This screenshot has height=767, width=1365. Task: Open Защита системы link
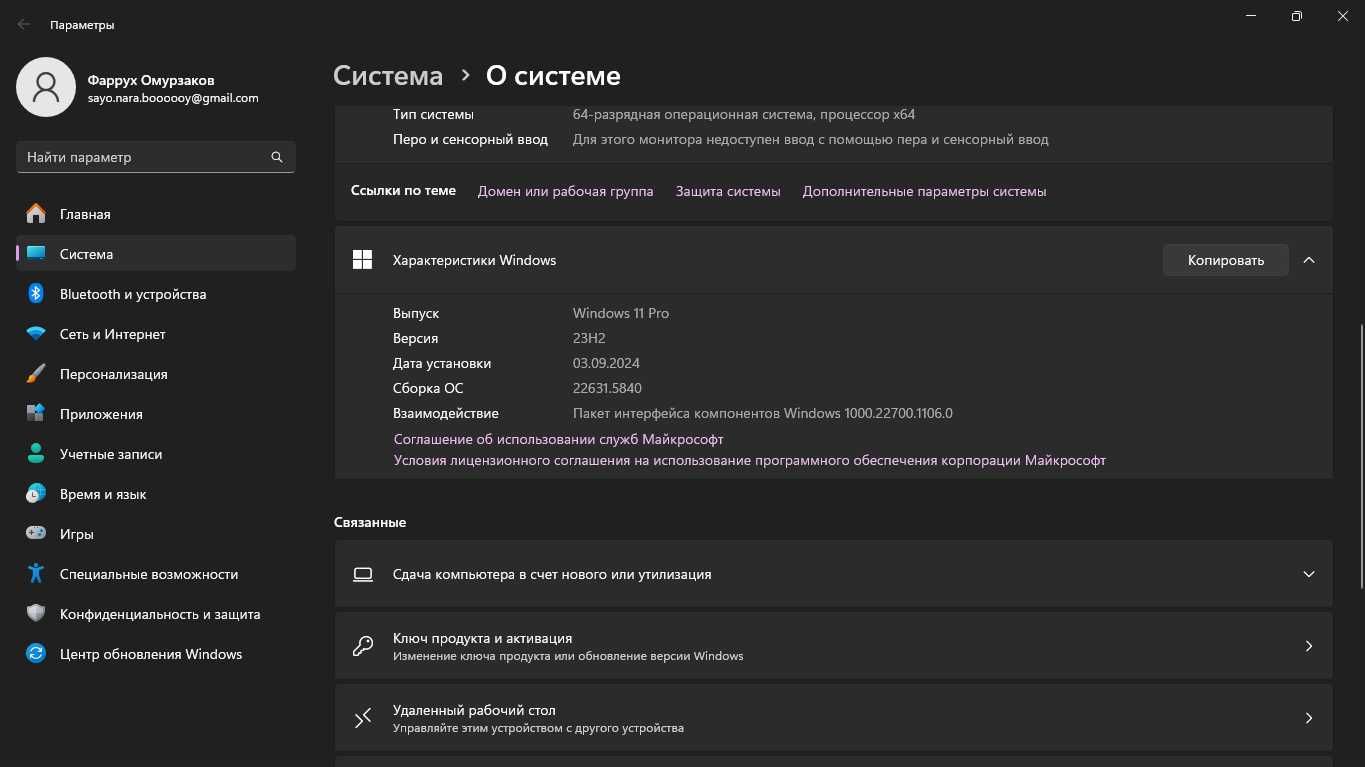[x=728, y=191]
